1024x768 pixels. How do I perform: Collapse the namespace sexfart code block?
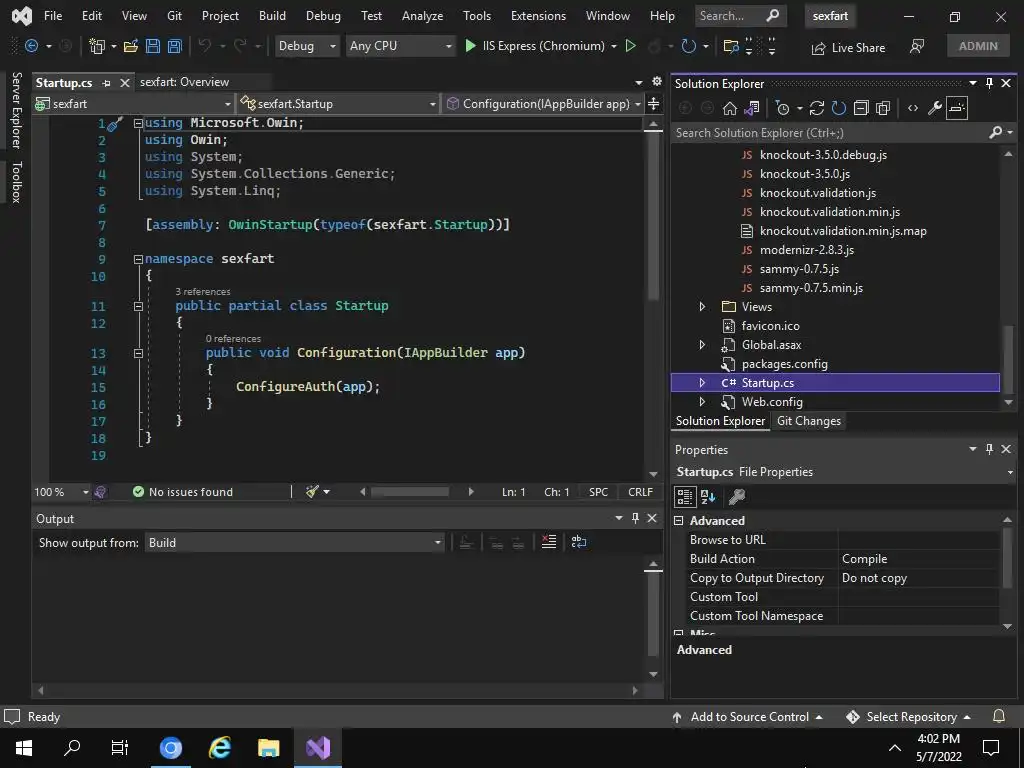pos(138,259)
